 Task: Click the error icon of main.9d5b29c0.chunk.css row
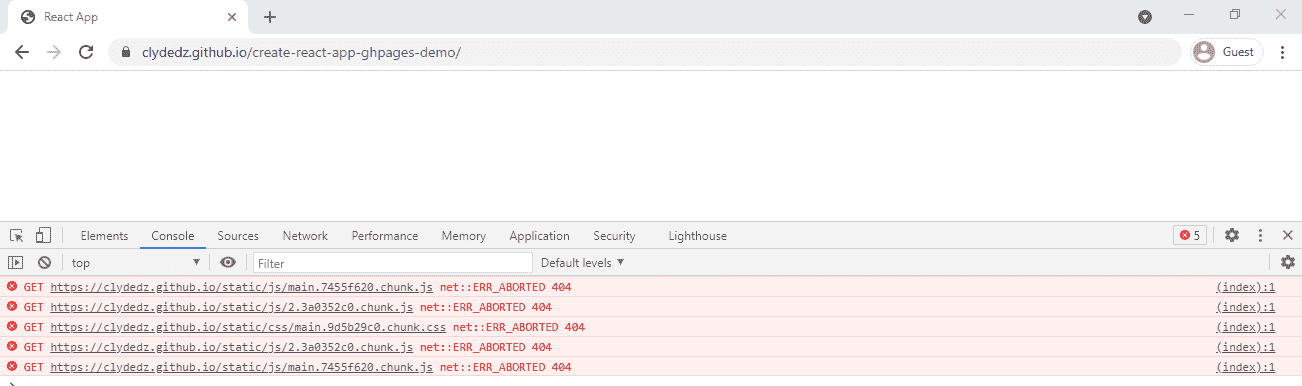coord(12,327)
